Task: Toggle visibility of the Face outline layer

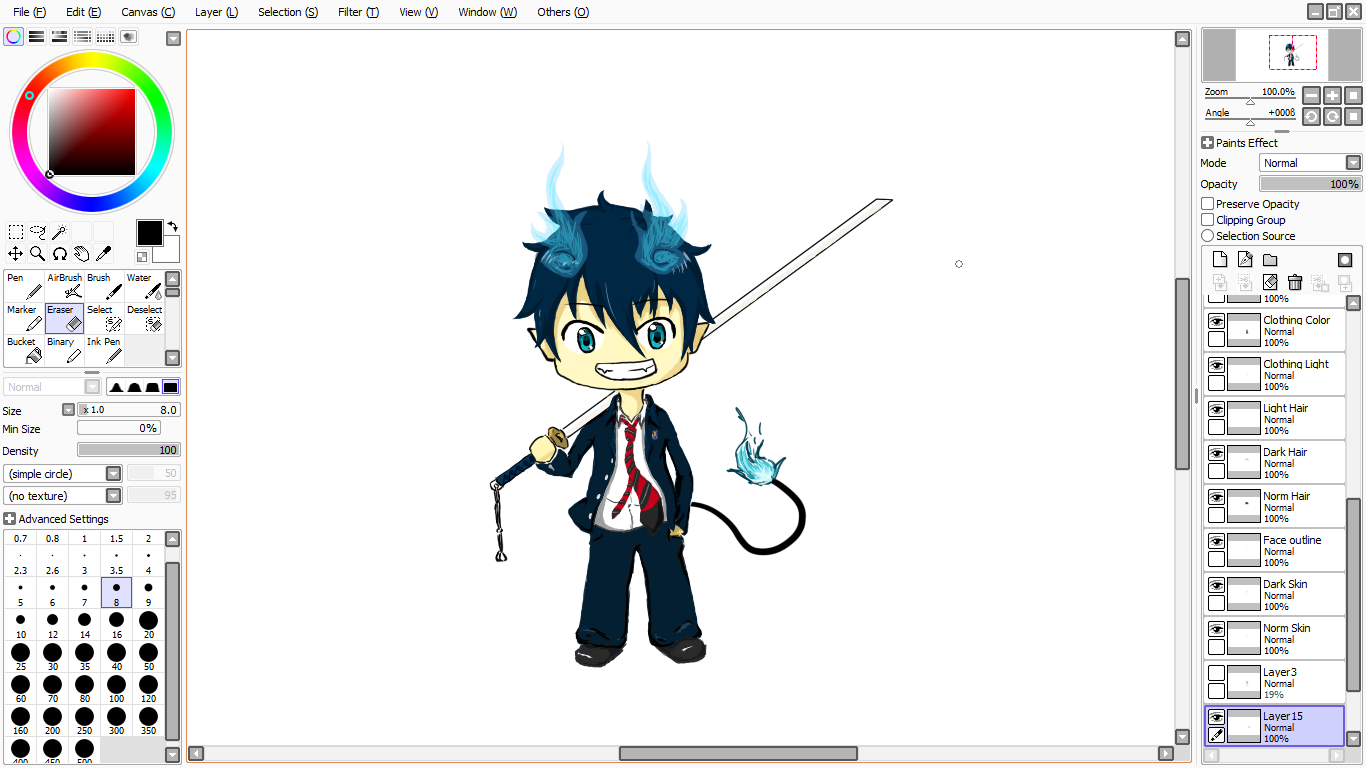Action: tap(1216, 542)
